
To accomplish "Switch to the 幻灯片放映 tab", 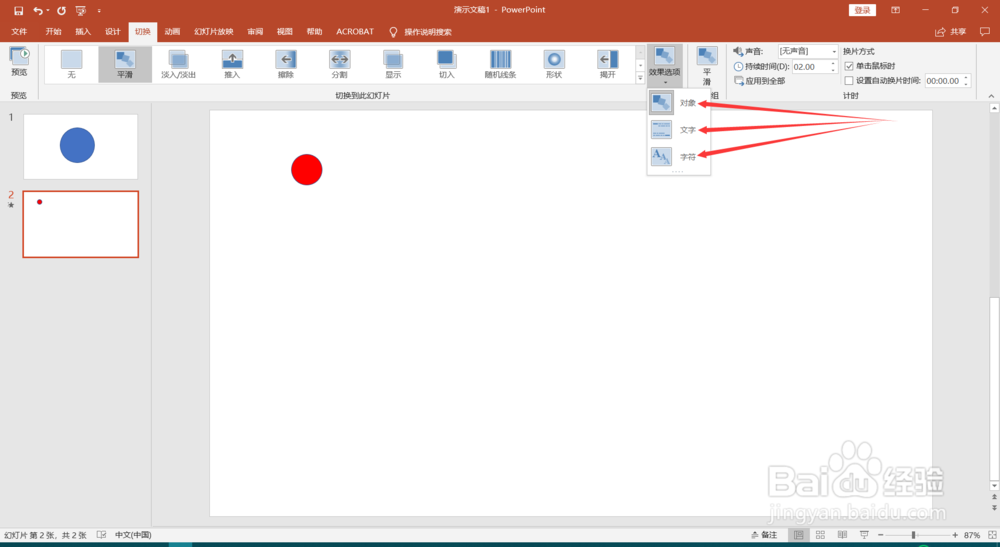I will coord(214,31).
